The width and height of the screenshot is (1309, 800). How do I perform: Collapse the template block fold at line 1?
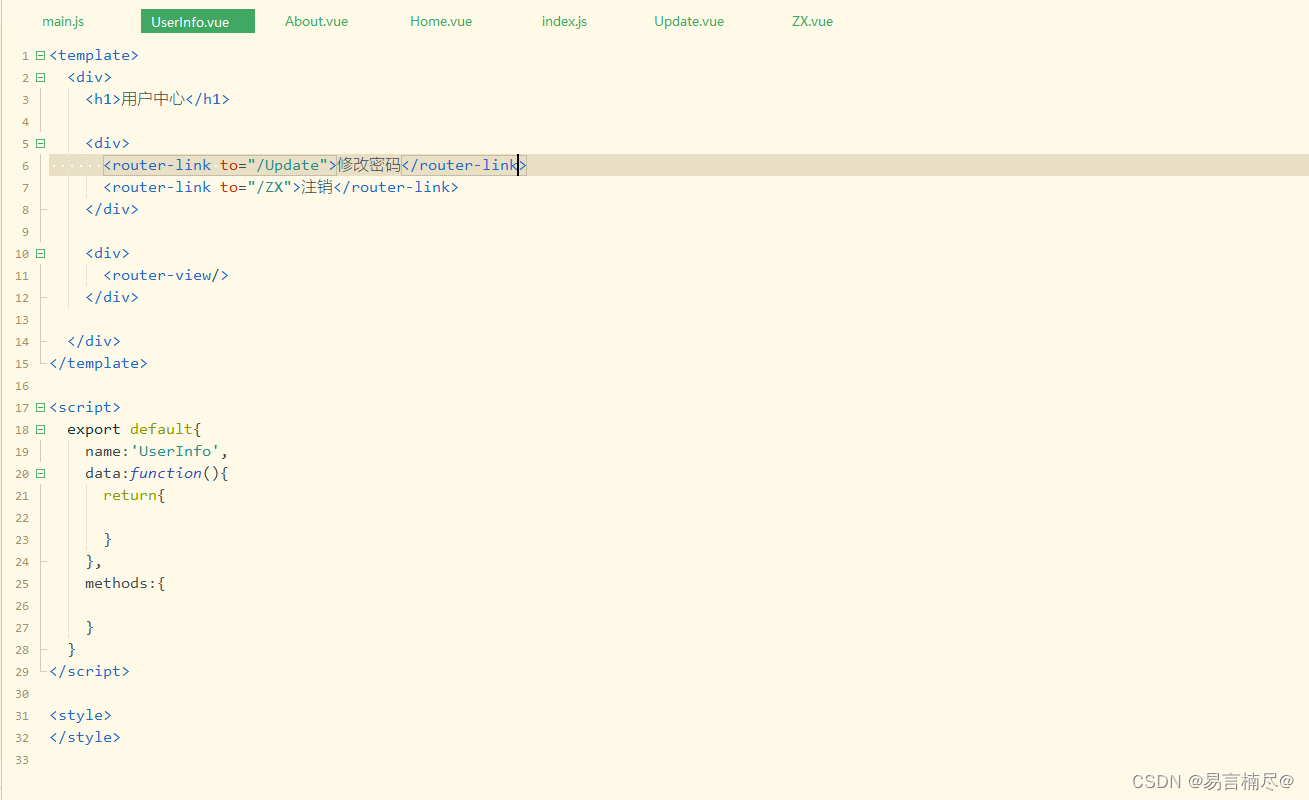tap(39, 55)
